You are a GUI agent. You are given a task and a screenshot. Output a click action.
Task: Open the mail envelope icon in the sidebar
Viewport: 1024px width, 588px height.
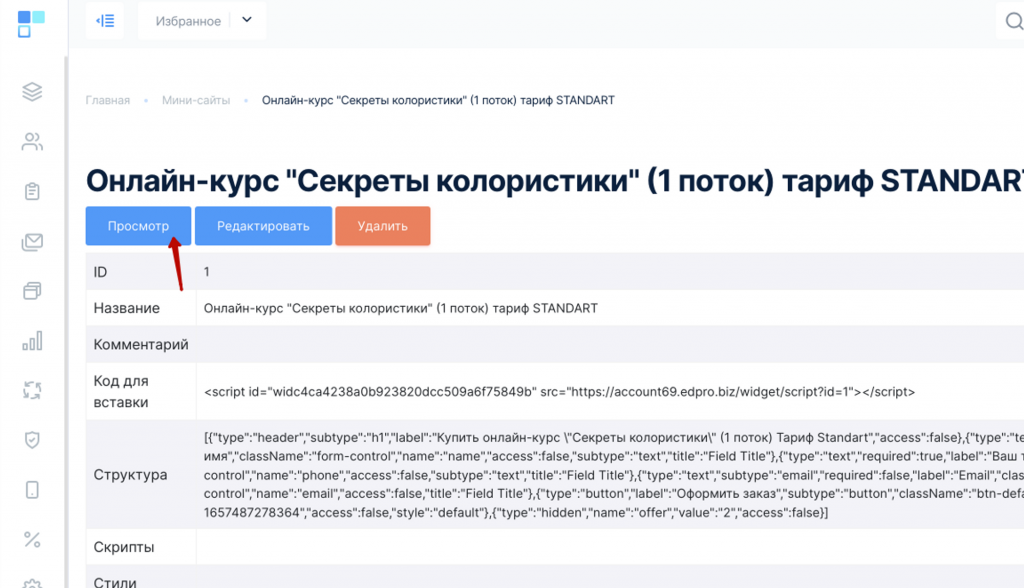tap(32, 242)
